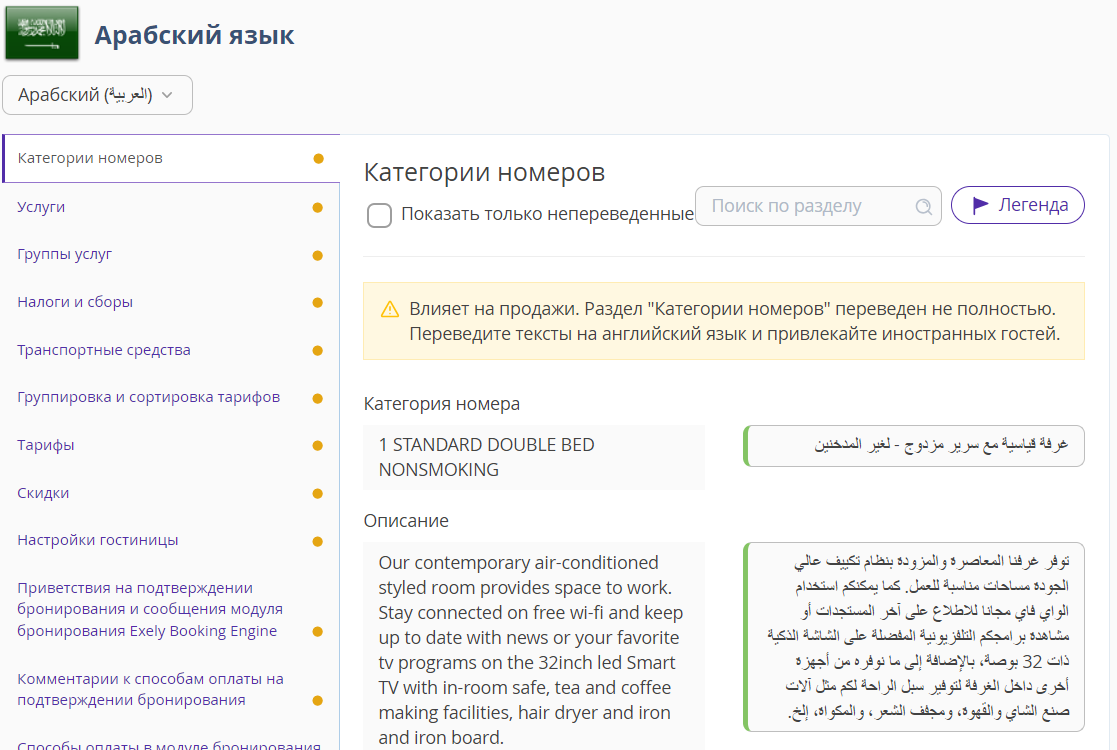This screenshot has width=1117, height=750.
Task: Focus the Поиск по разделу search field
Action: click(x=818, y=206)
